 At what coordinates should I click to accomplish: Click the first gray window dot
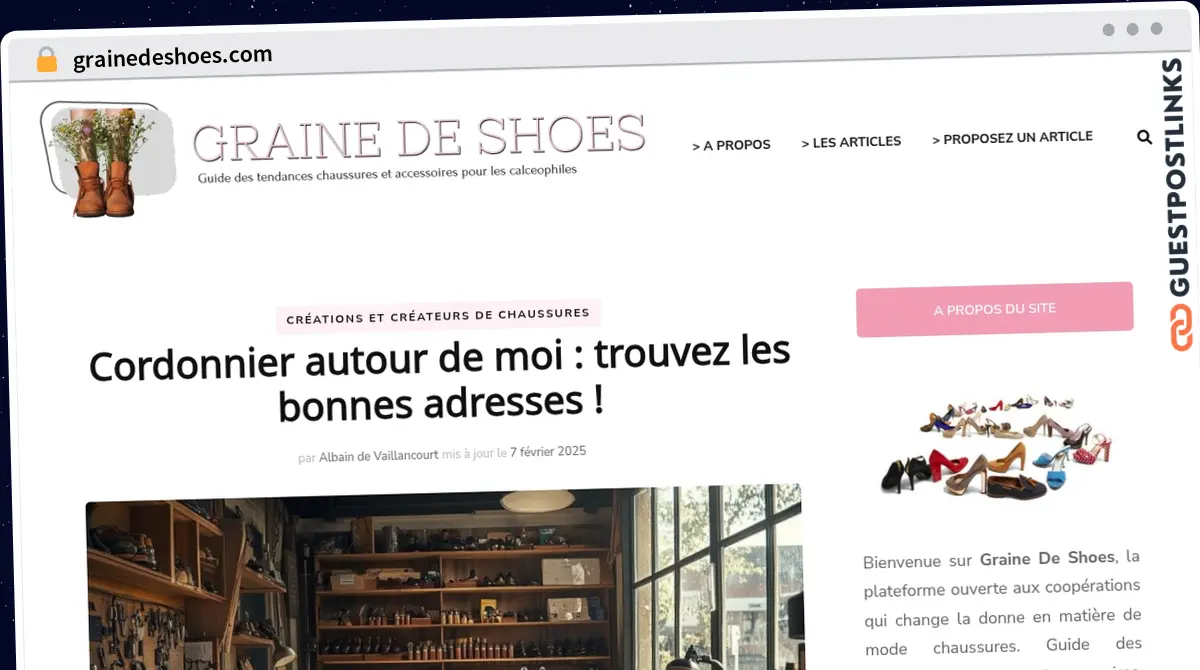click(1109, 30)
